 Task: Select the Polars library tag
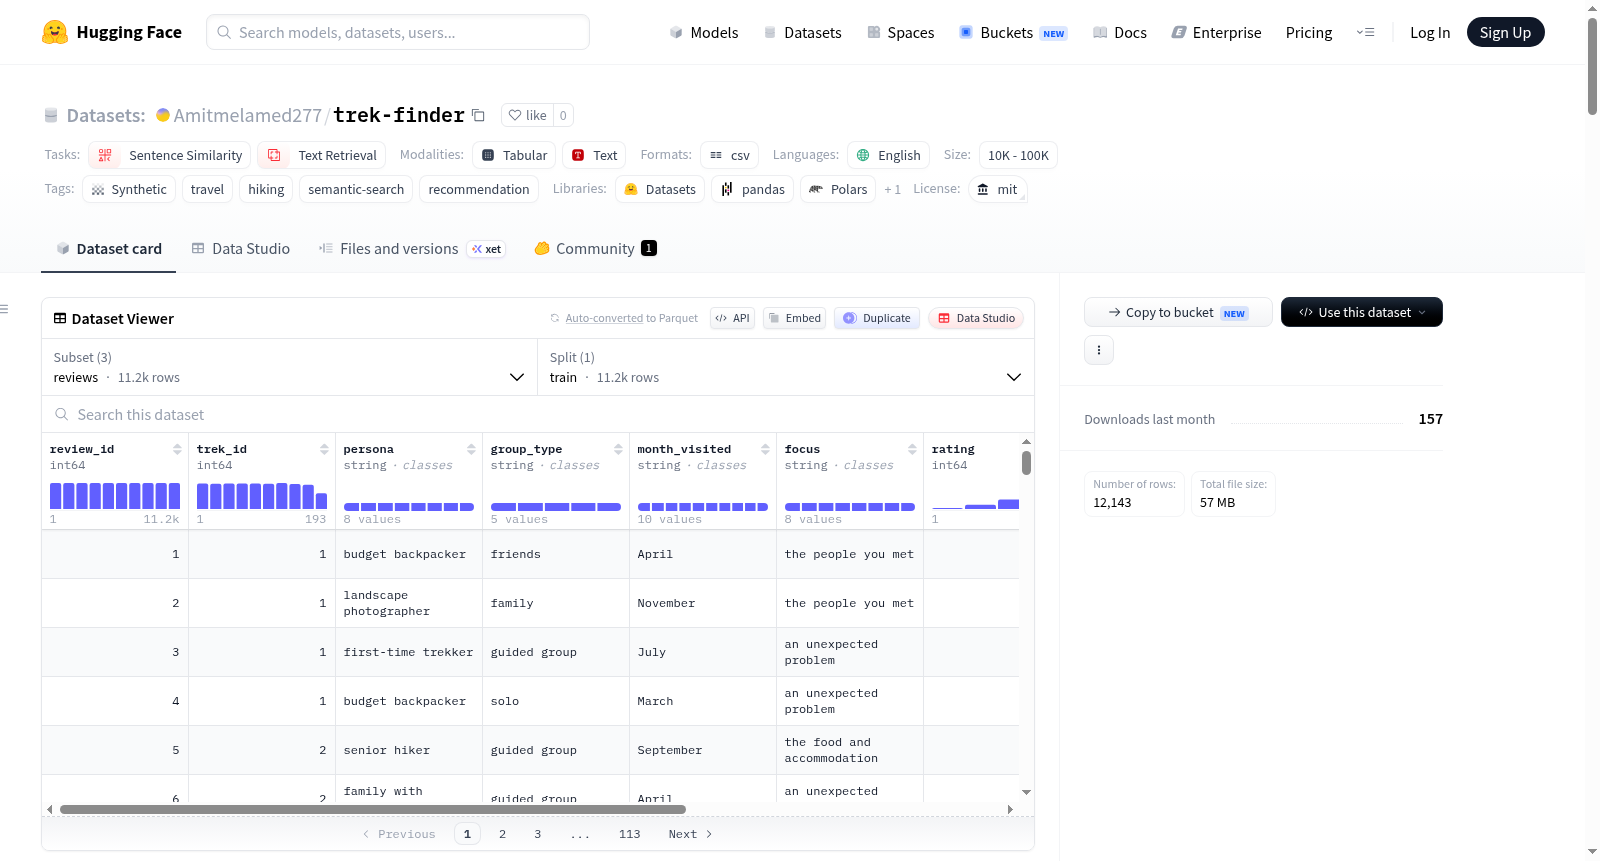[x=838, y=189]
